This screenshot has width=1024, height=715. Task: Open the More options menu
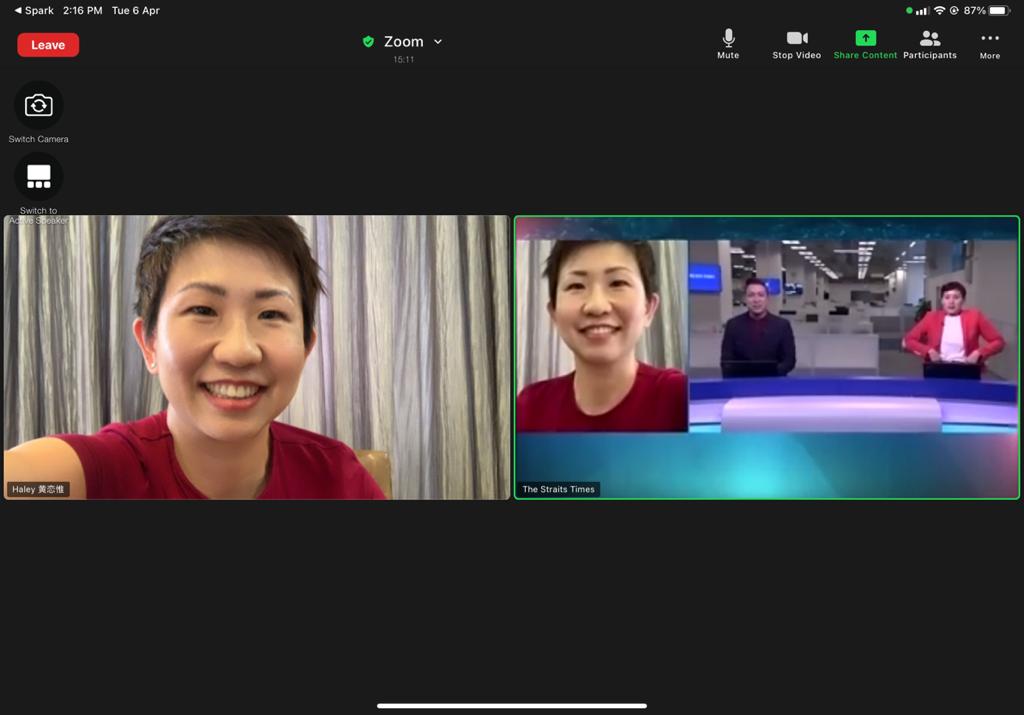(x=989, y=44)
